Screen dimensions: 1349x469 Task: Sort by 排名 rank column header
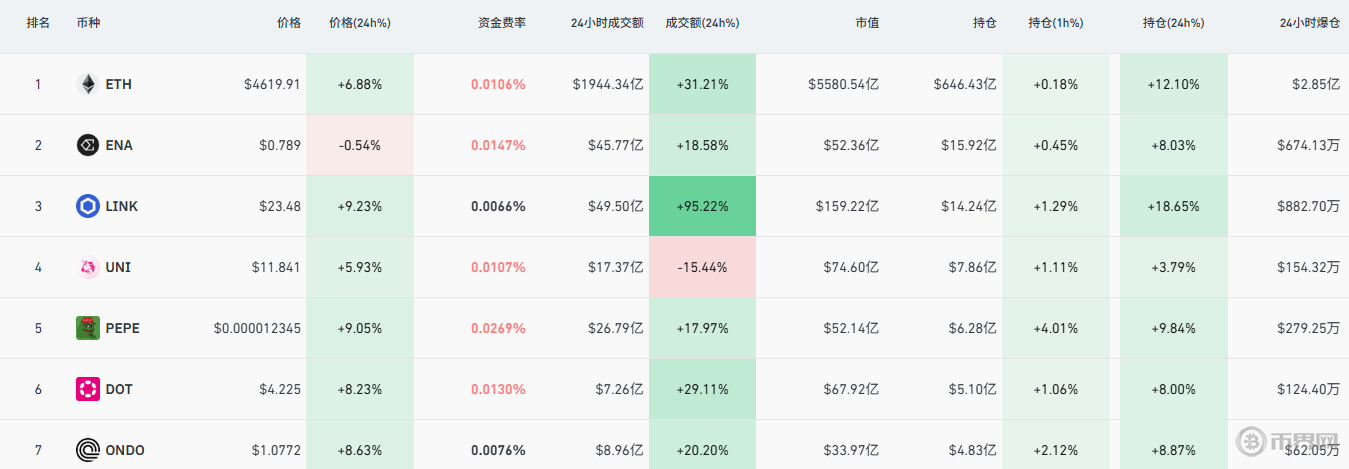pyautogui.click(x=38, y=23)
